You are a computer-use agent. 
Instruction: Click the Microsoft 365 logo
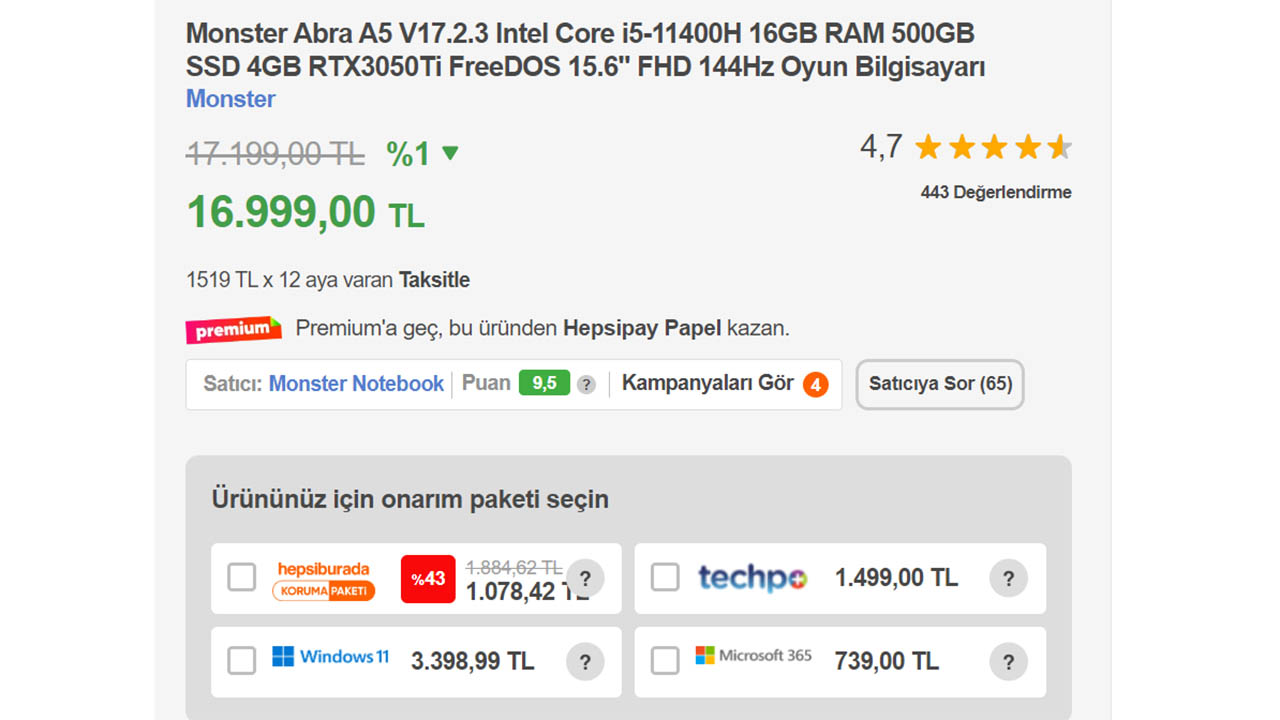(x=753, y=656)
